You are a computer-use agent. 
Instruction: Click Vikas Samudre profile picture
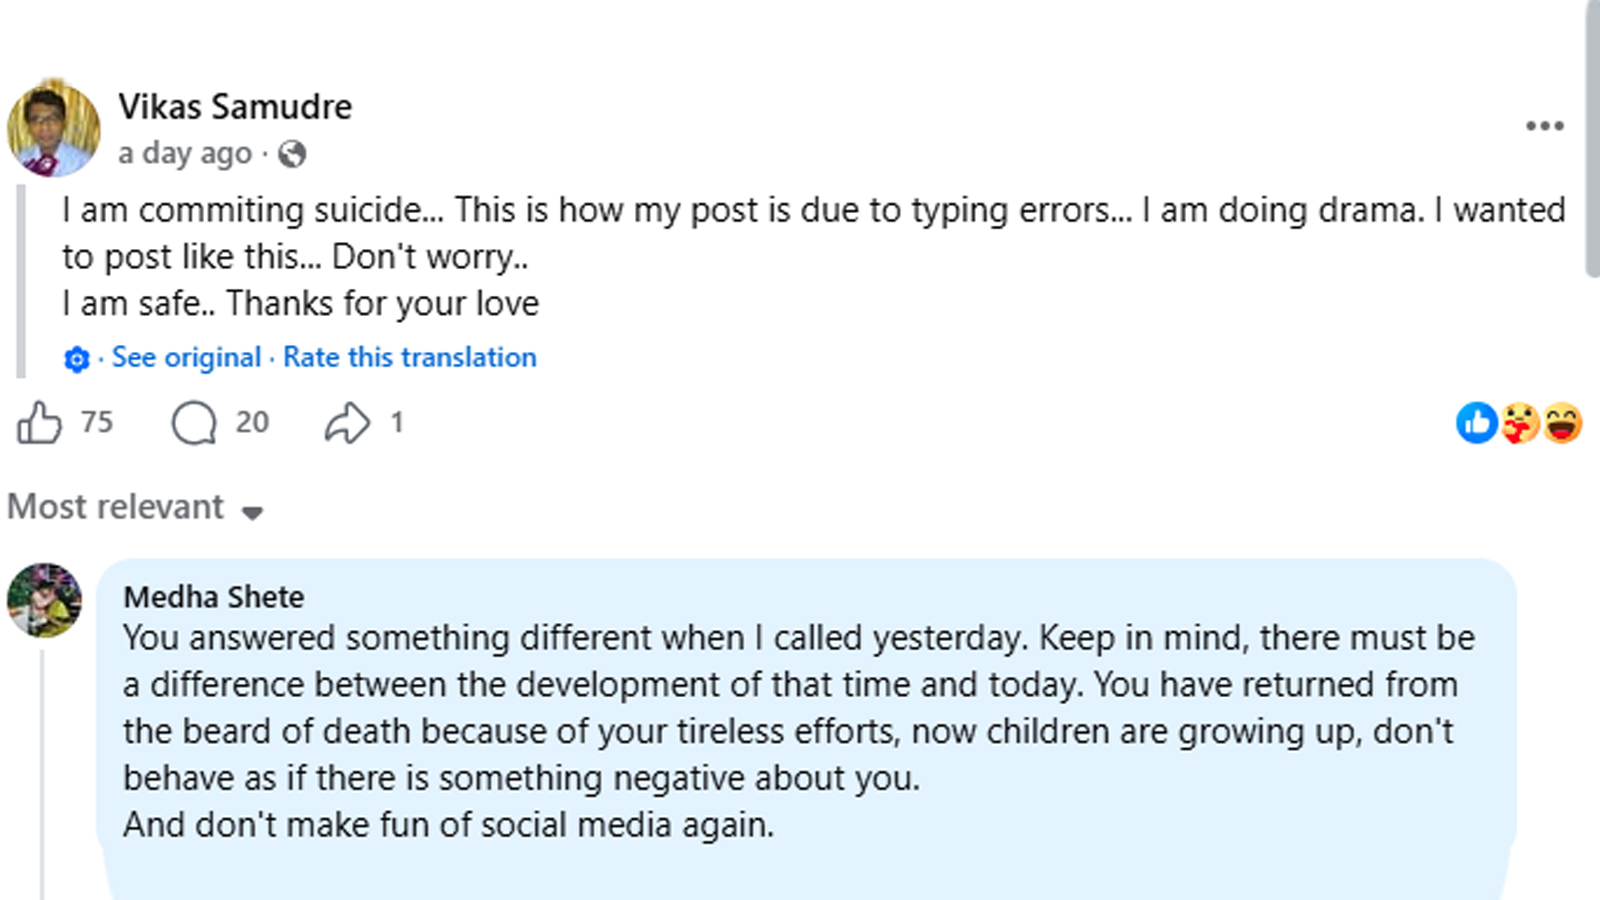(x=54, y=129)
